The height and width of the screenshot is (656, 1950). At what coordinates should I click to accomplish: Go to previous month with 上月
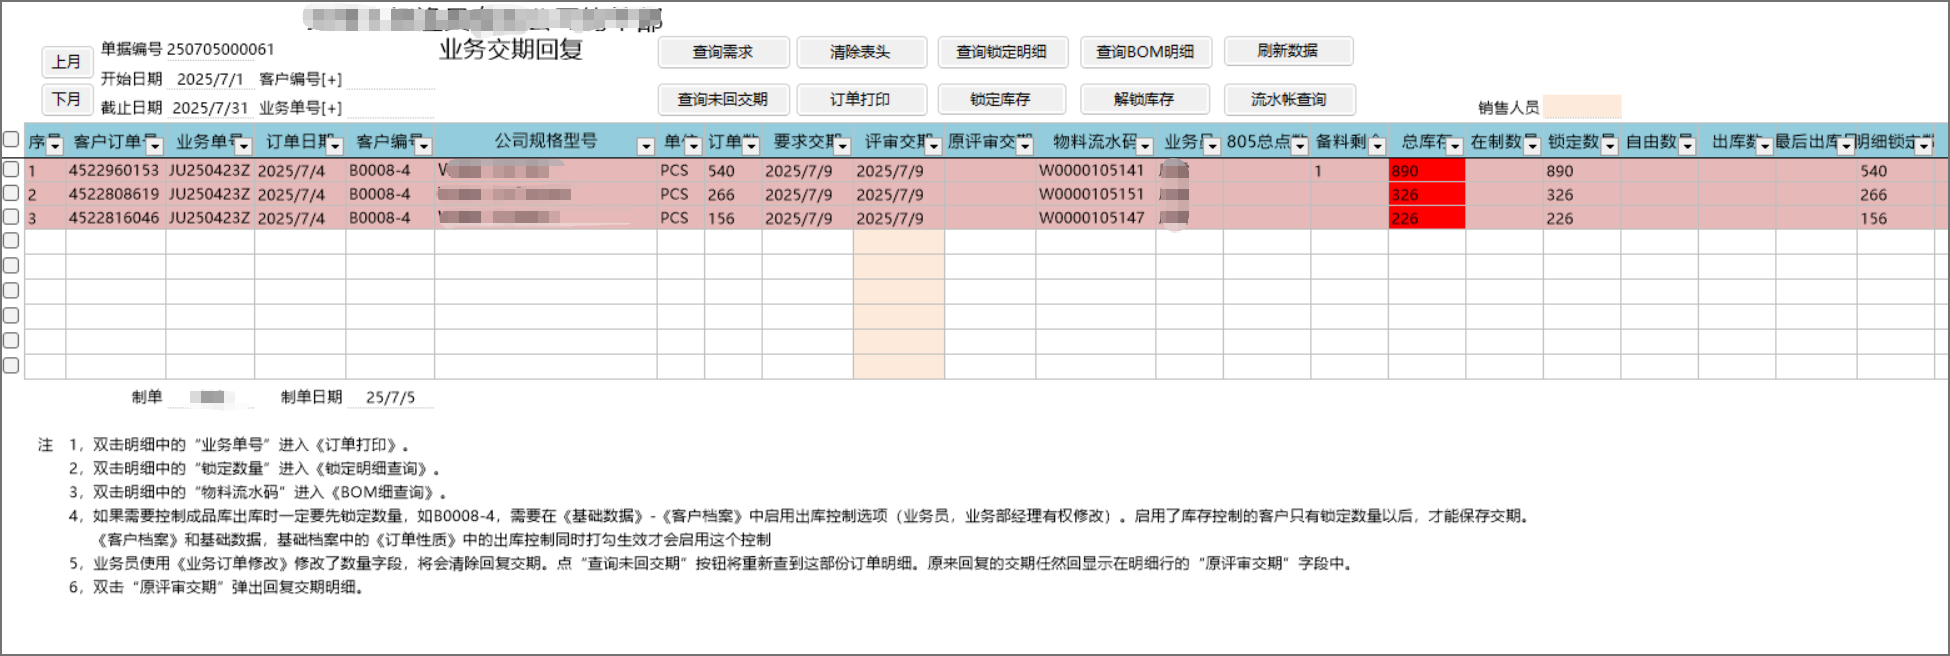point(67,62)
